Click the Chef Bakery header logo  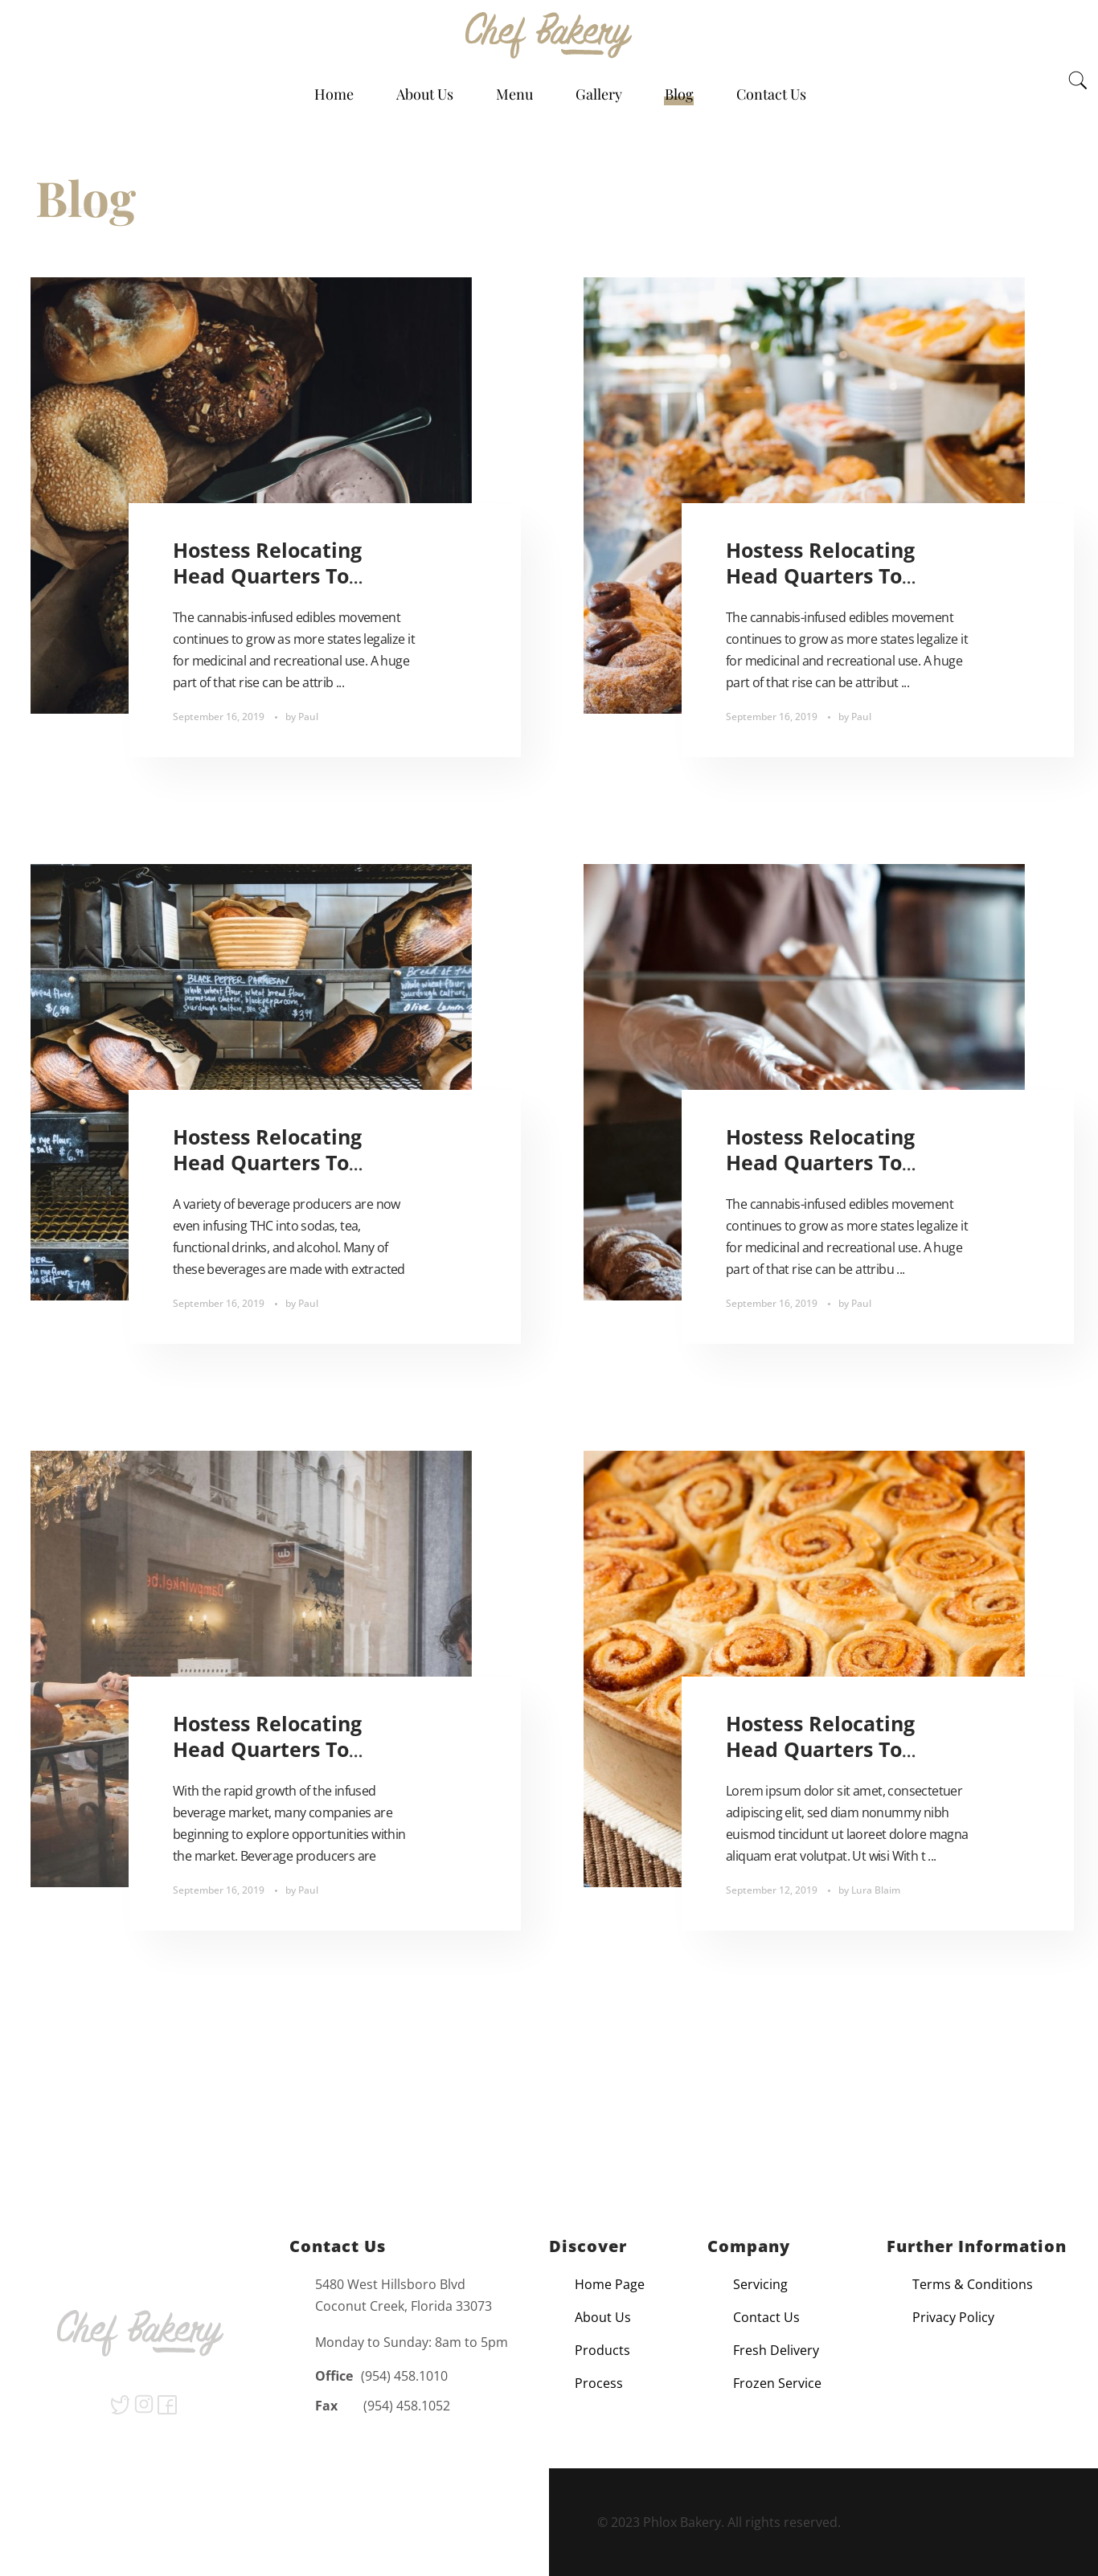[548, 35]
